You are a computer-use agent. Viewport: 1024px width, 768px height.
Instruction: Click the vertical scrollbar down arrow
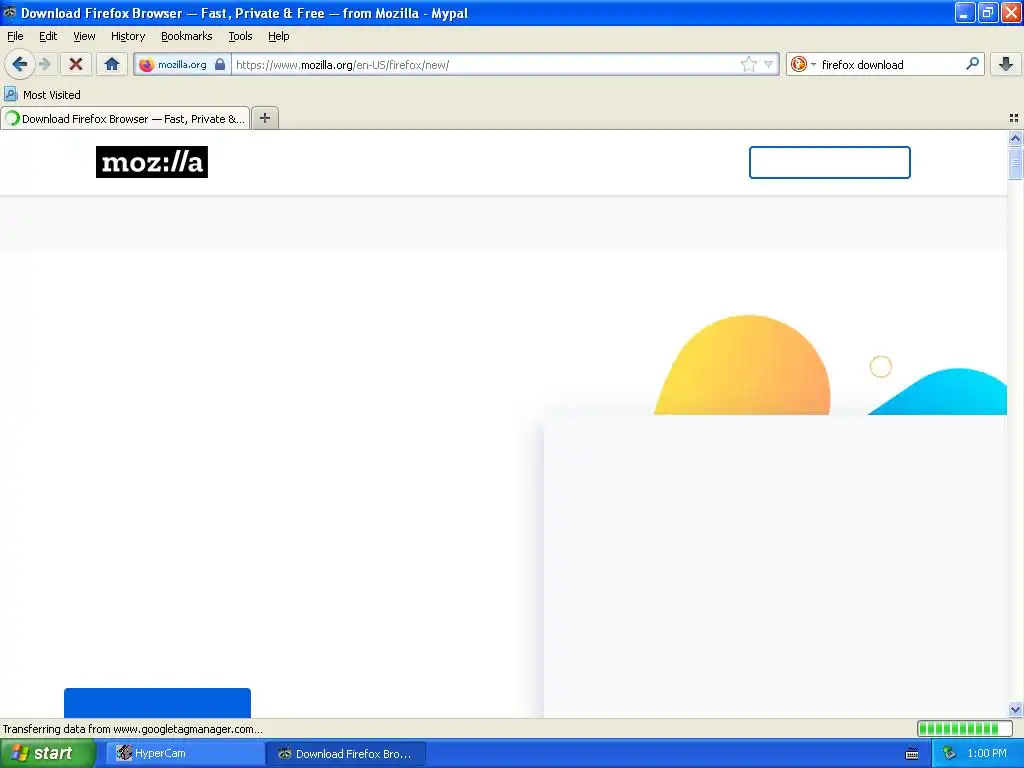coord(1015,709)
